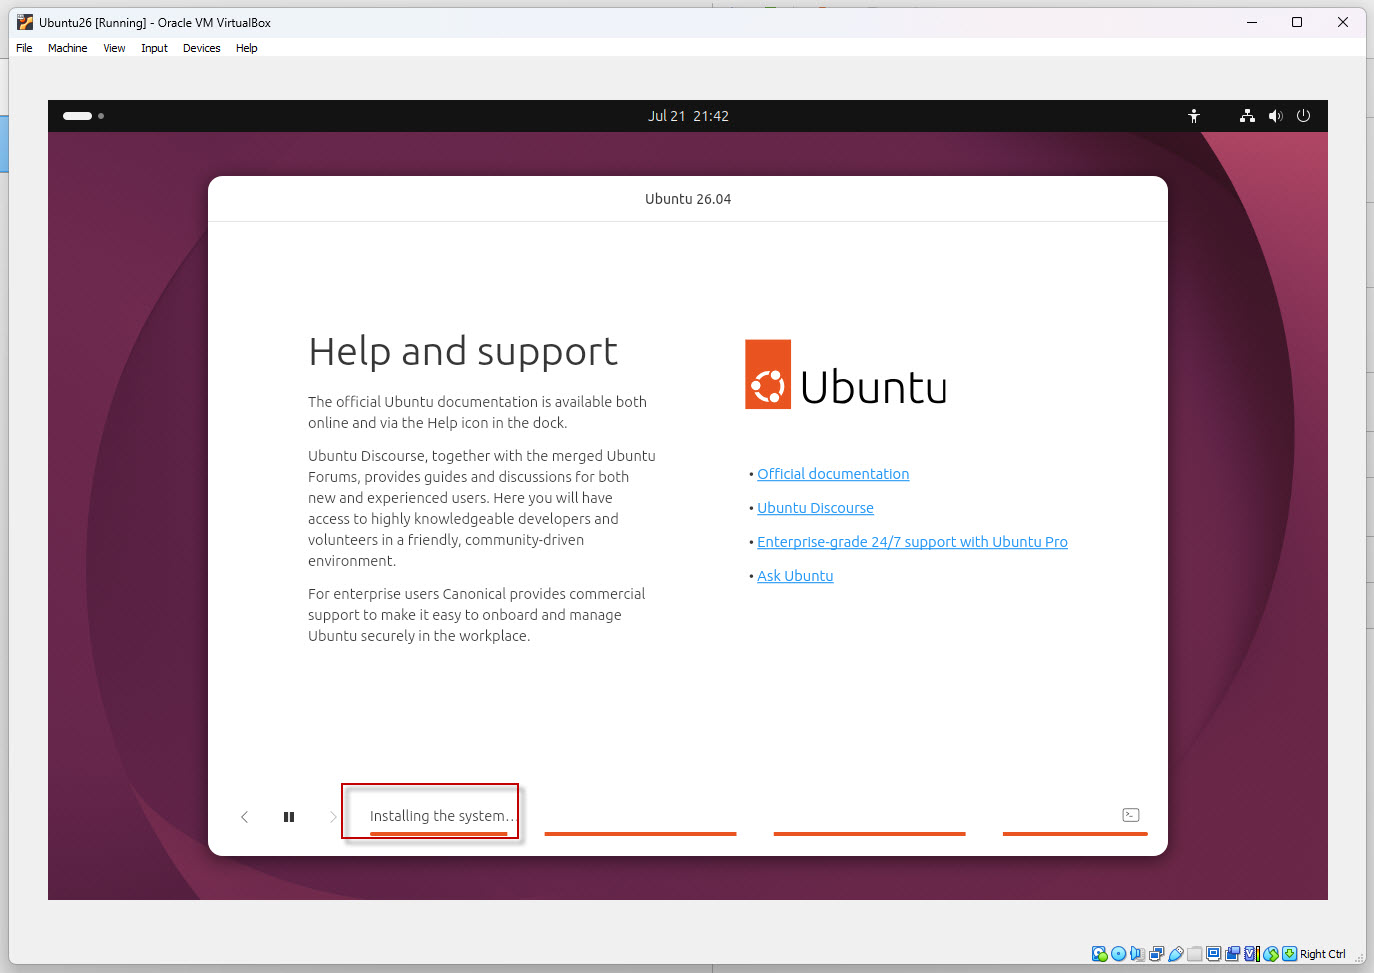Click the USB devices status icon
Viewport: 1374px width, 973px height.
tap(1176, 954)
